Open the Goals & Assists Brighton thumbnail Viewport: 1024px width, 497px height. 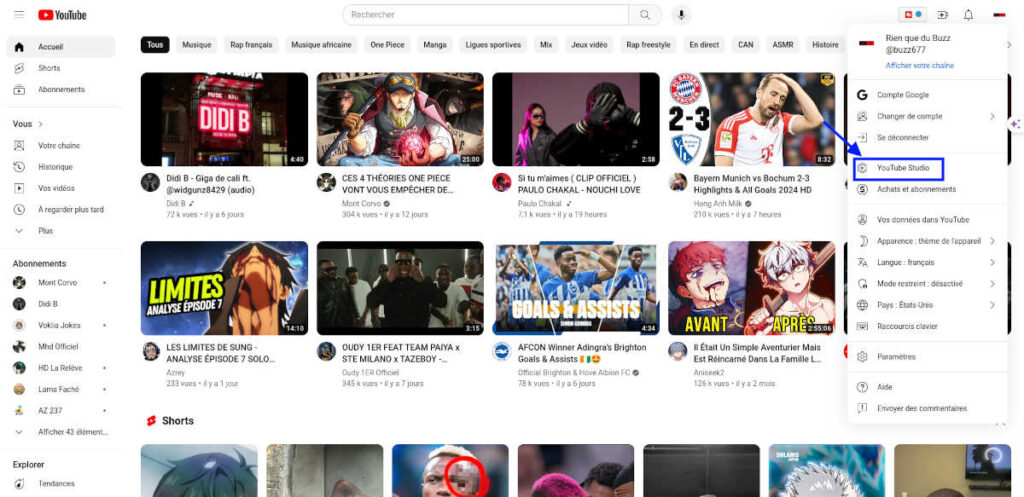[576, 288]
